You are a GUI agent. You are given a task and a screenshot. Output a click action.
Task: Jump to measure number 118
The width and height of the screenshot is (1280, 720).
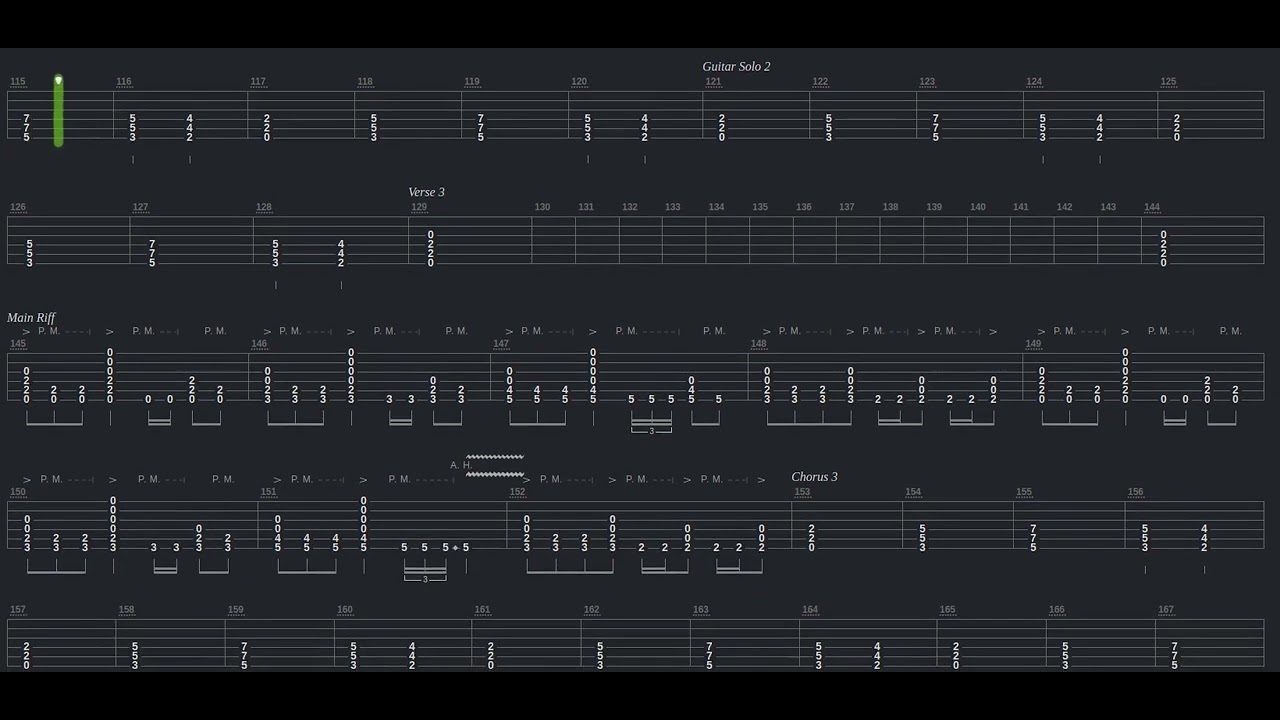[x=365, y=82]
